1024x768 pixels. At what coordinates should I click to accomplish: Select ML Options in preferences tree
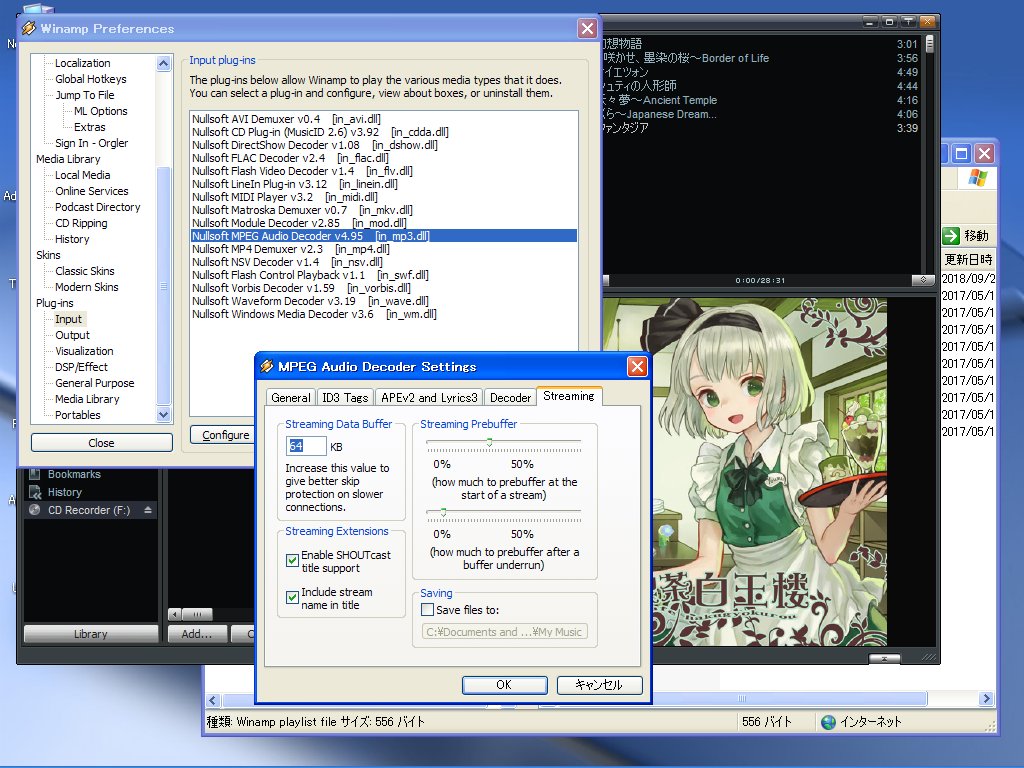click(x=101, y=111)
